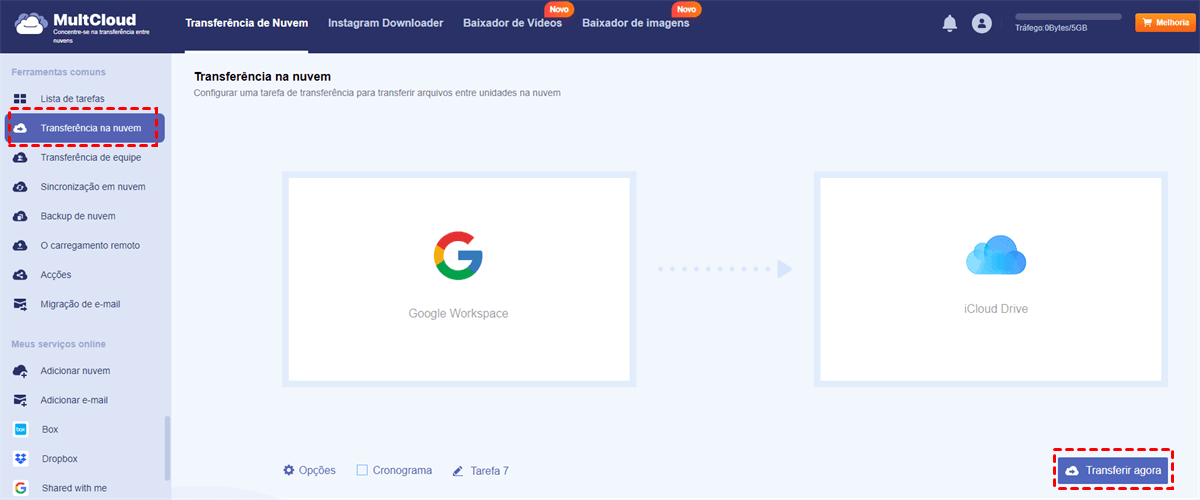Enable the Cronograma checkbox
Image resolution: width=1200 pixels, height=500 pixels.
tap(362, 470)
